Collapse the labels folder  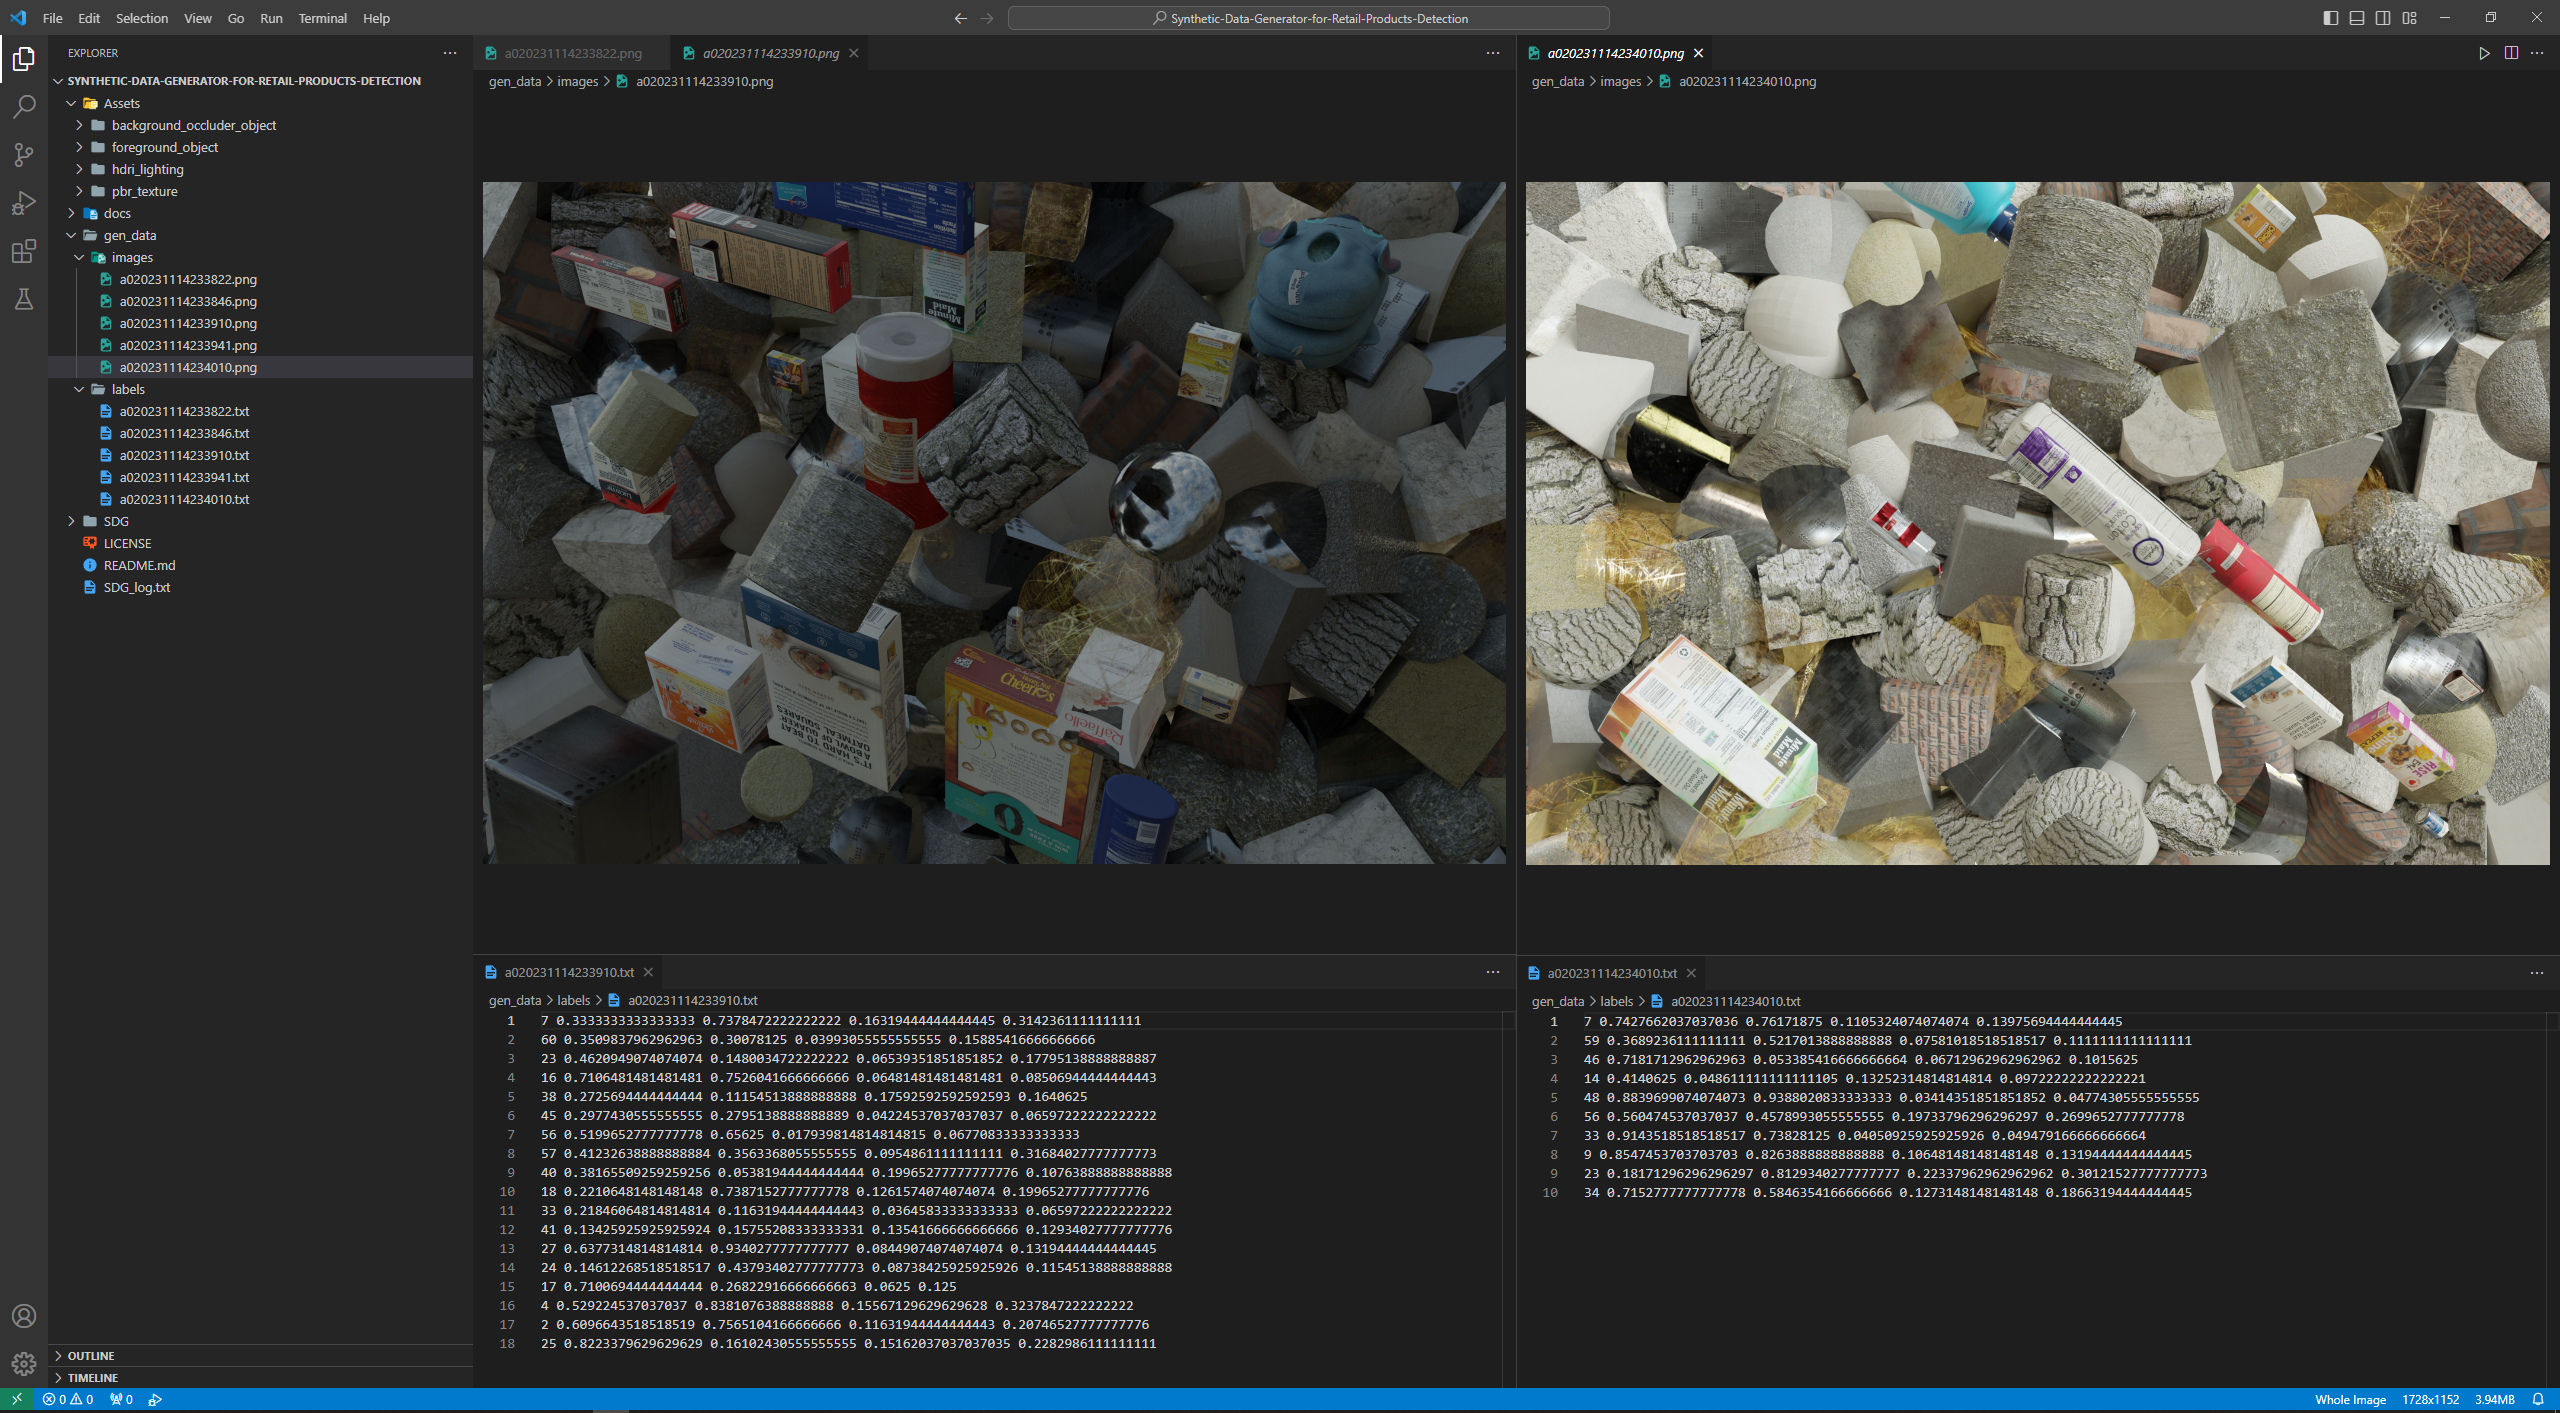pos(128,389)
